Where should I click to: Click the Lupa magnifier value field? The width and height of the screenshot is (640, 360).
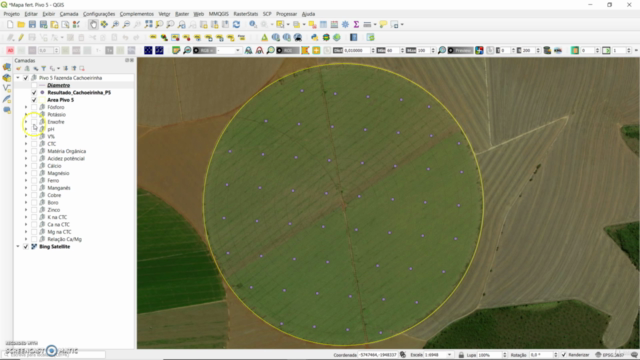pyautogui.click(x=489, y=355)
